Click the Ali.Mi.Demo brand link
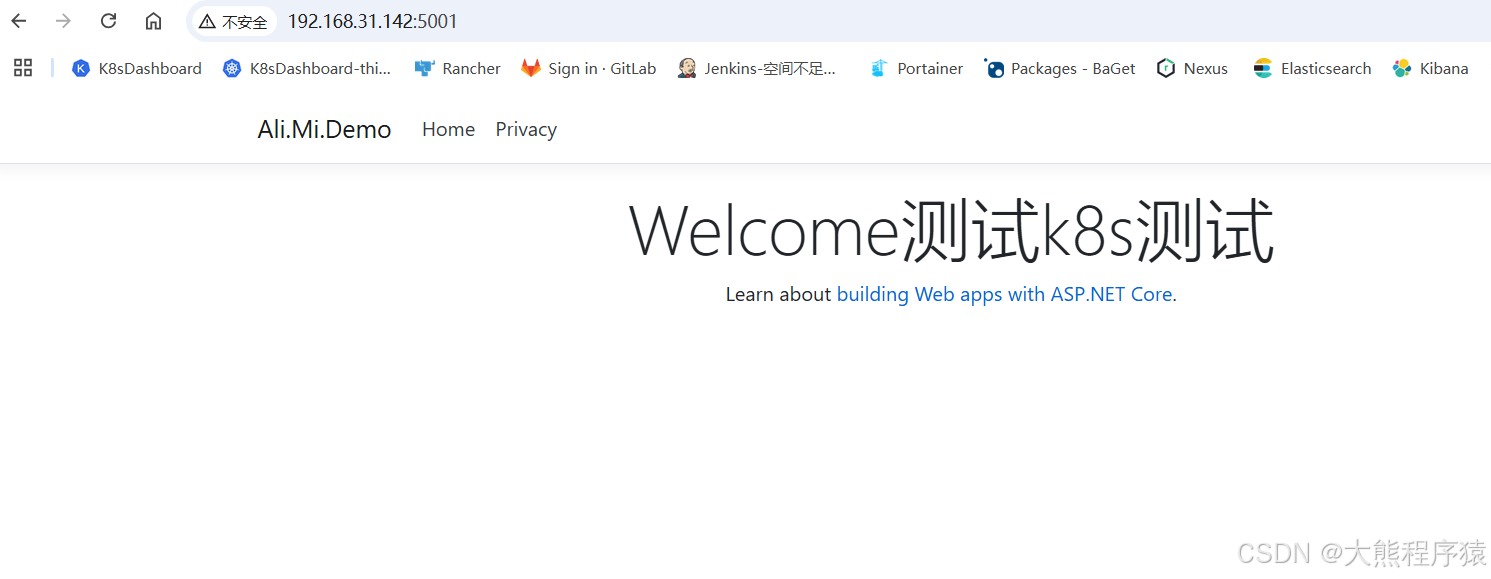 tap(324, 129)
